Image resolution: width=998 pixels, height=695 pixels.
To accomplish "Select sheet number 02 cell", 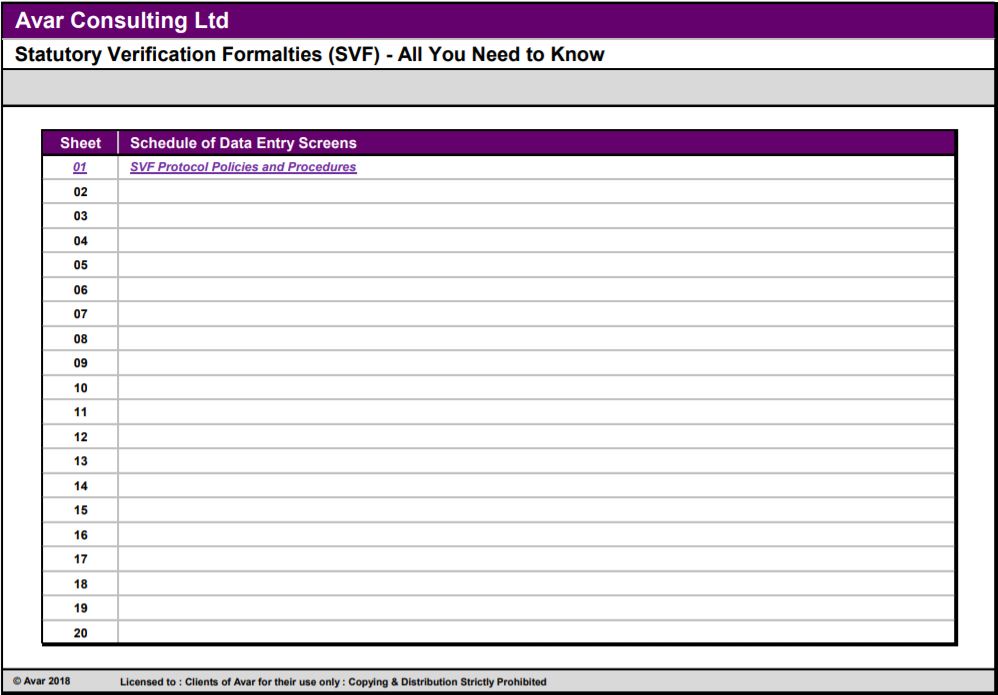I will pyautogui.click(x=80, y=192).
